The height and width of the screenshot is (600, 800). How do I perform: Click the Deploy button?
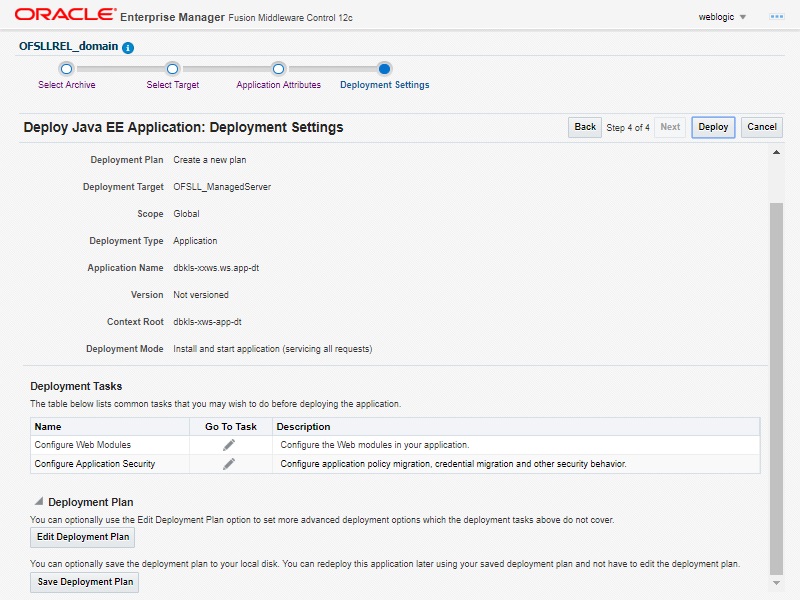coord(713,127)
